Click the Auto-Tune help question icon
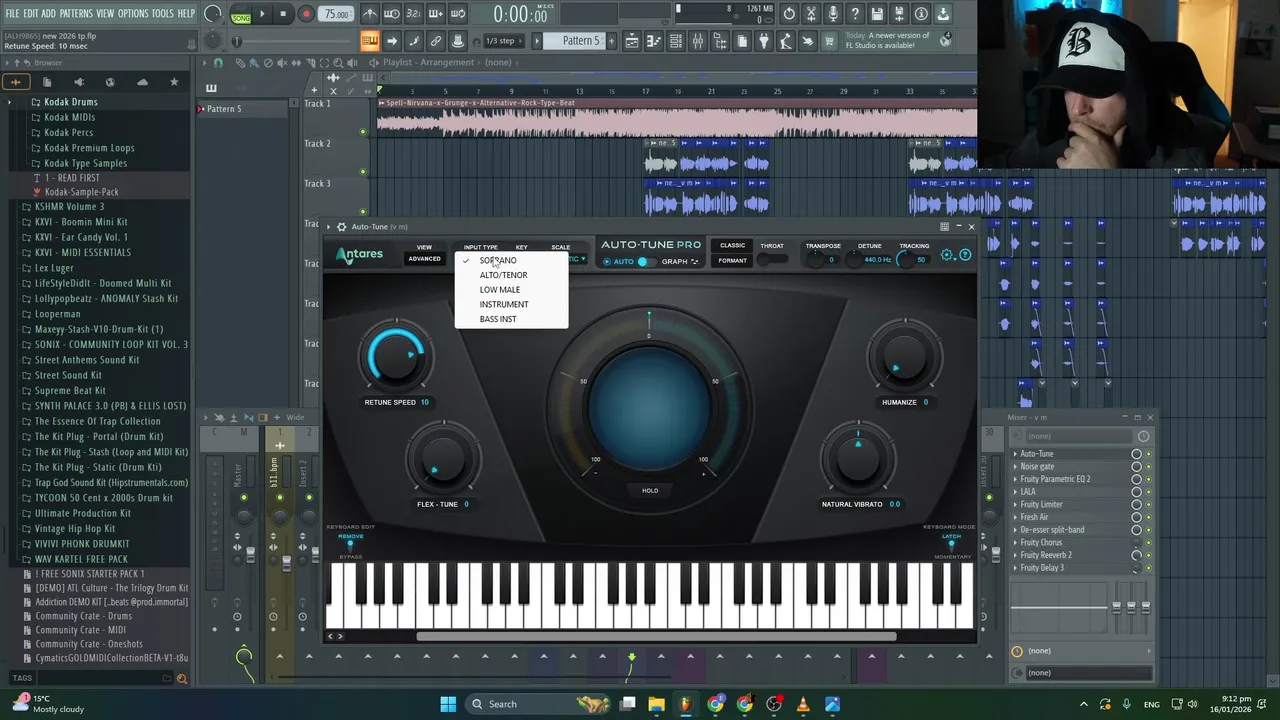This screenshot has width=1280, height=720. (x=965, y=255)
